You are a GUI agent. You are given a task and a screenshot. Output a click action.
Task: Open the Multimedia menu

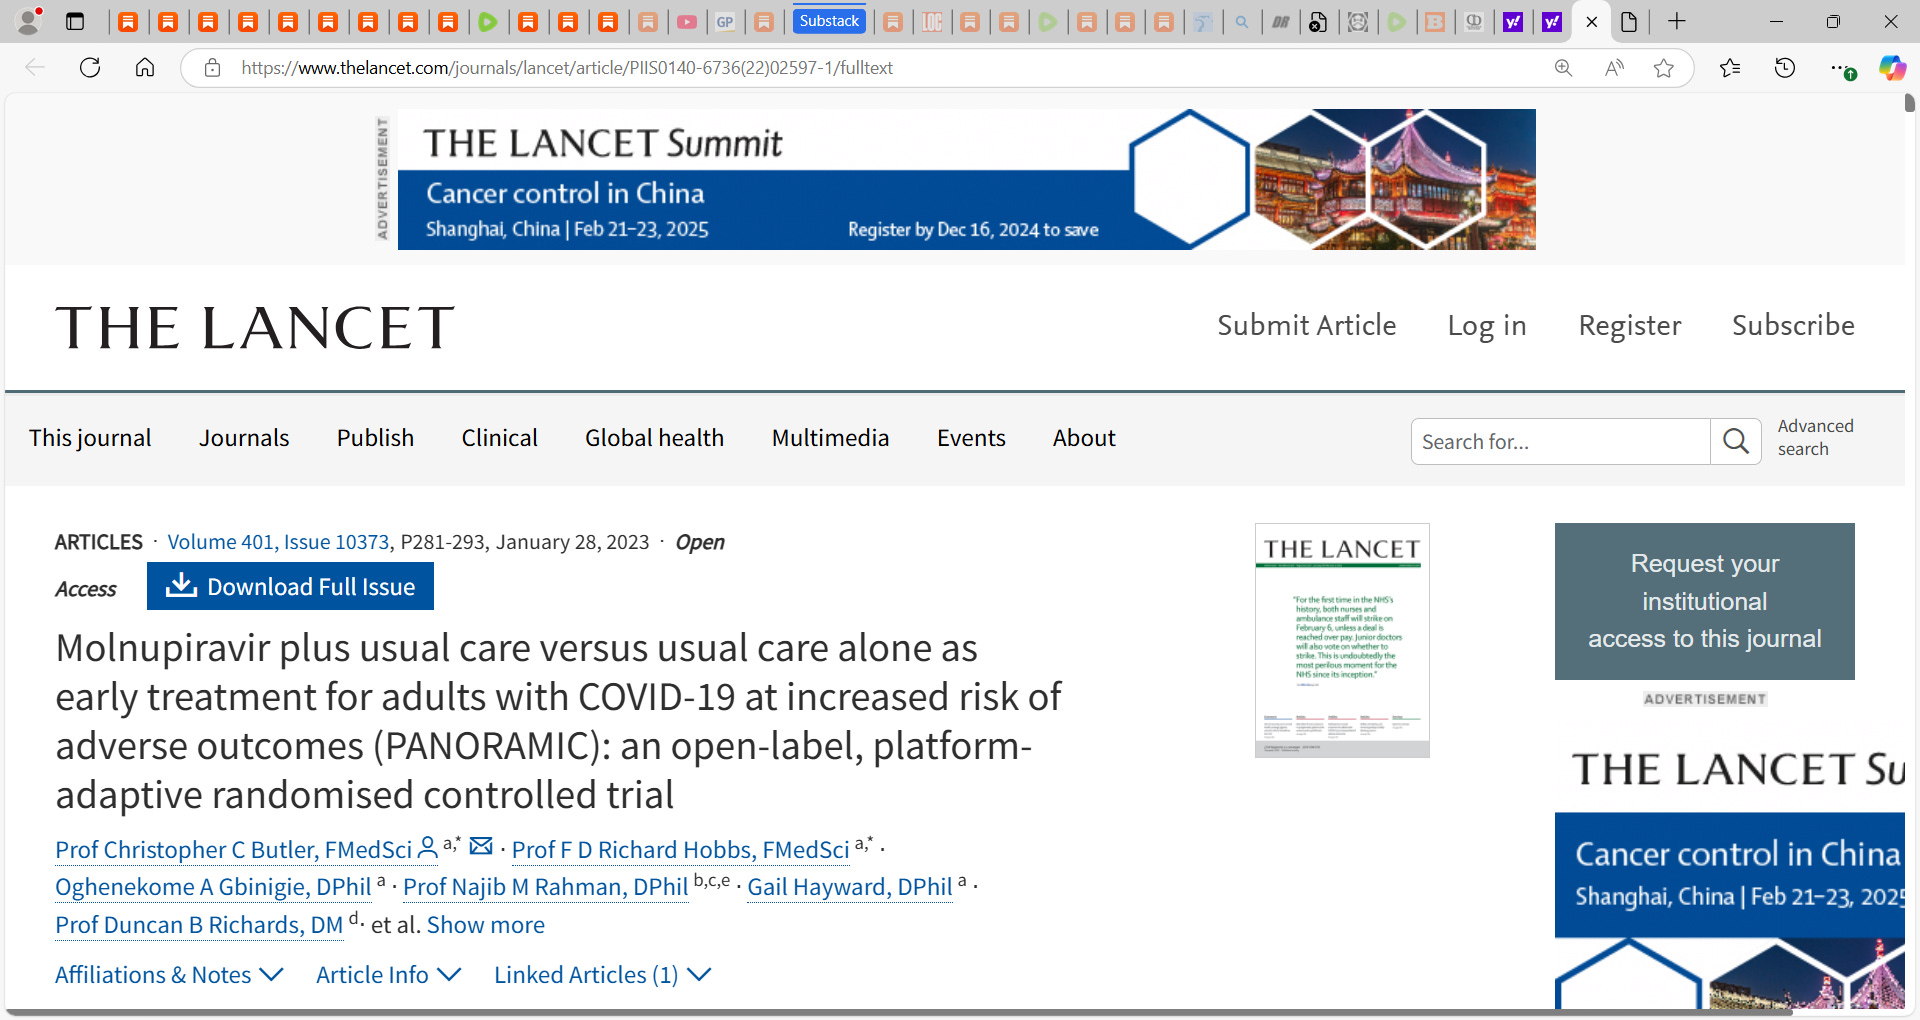pos(830,438)
